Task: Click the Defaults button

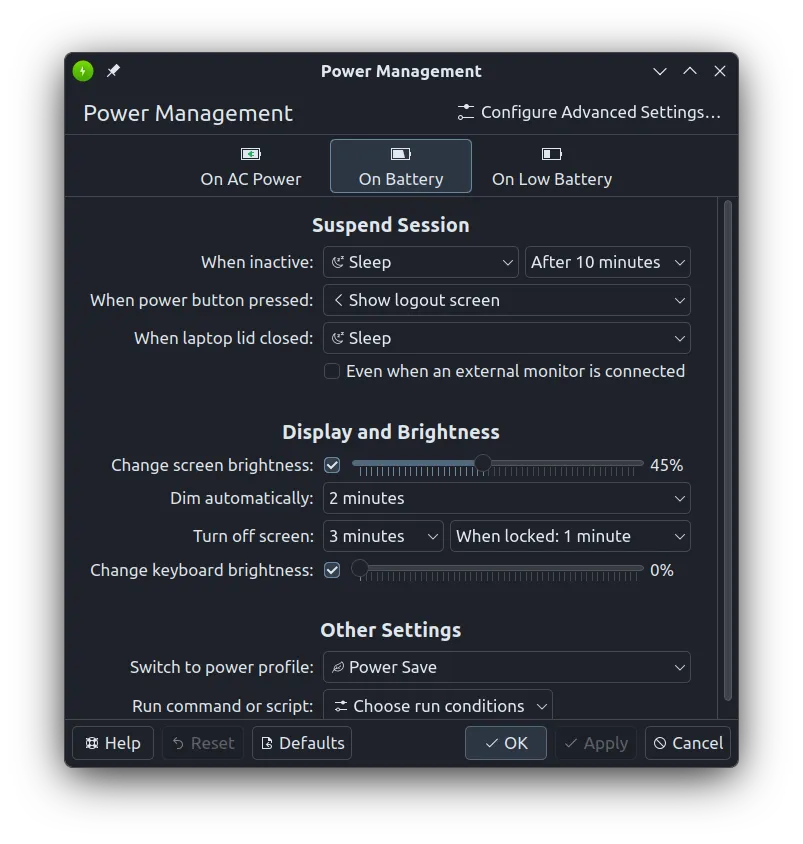Action: [302, 743]
